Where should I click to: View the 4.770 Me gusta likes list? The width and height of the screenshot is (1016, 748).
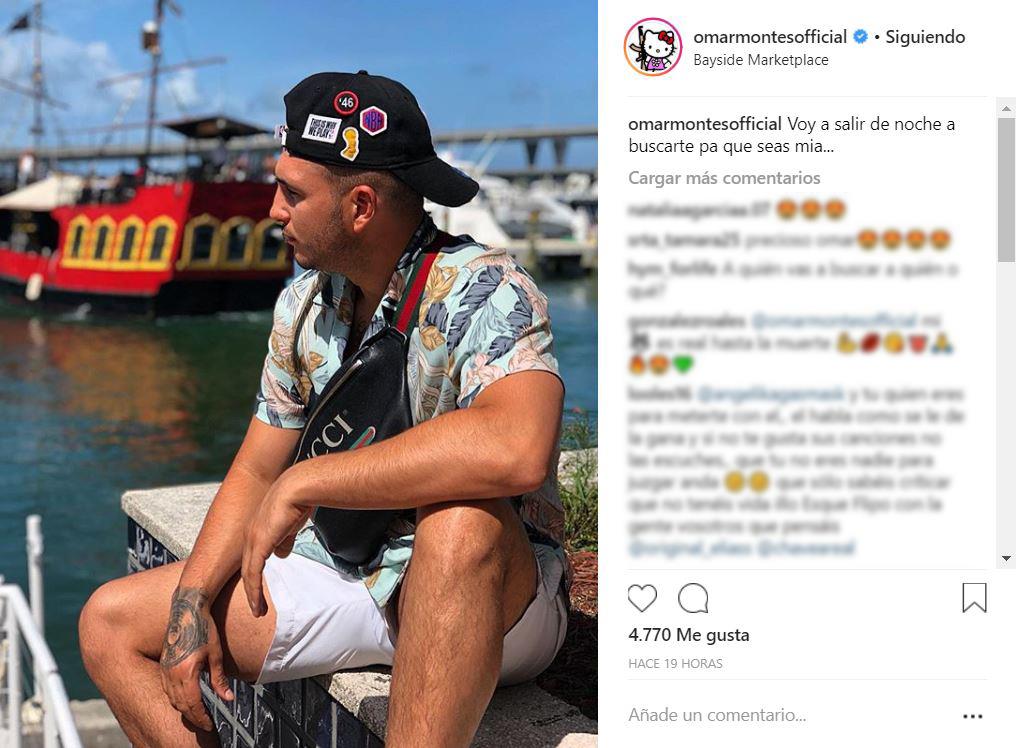point(689,635)
